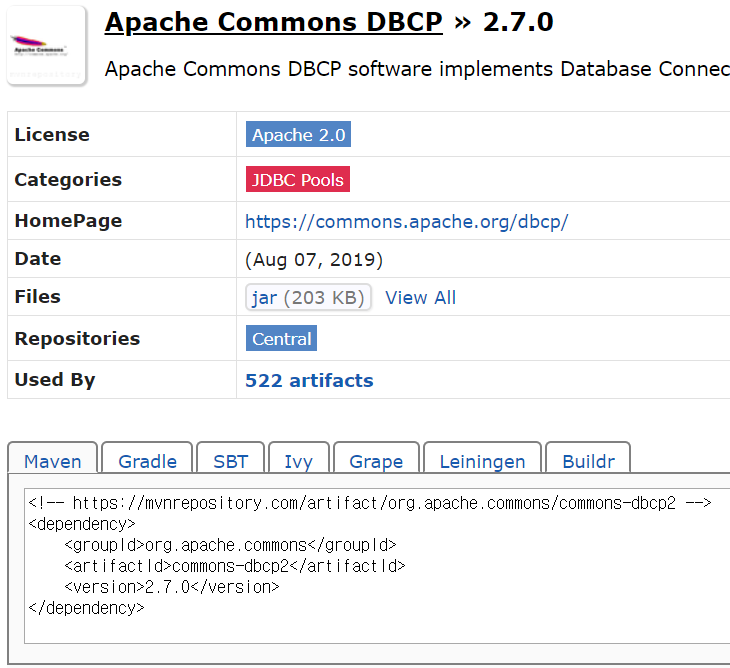Click the date text (Aug 07, 2019)
Screen dimensions: 730x668
(314, 259)
